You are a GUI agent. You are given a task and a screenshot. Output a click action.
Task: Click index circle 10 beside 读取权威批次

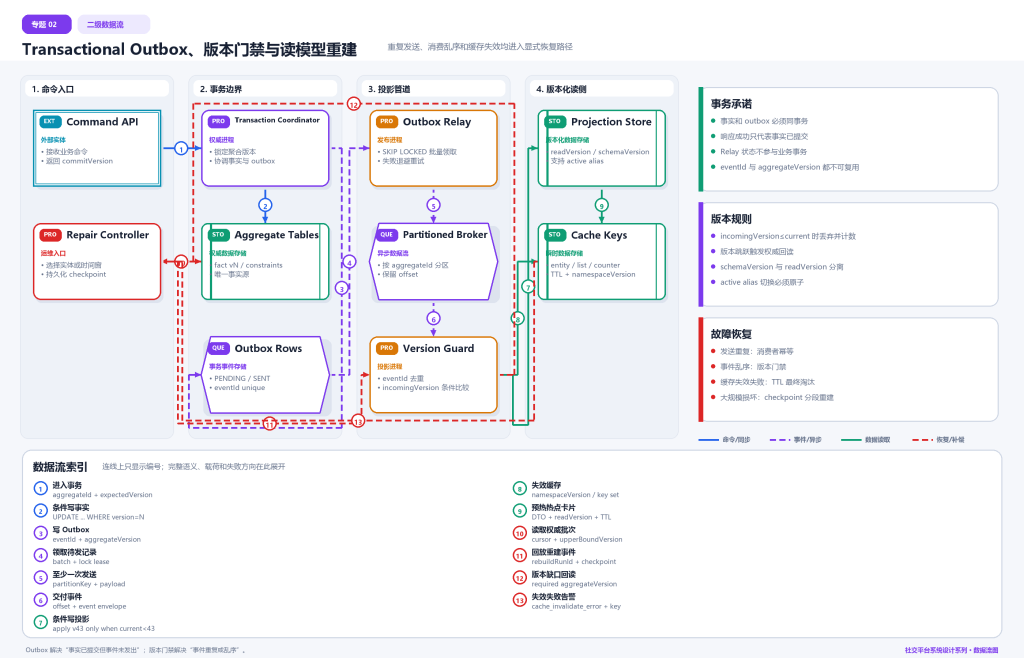[x=520, y=533]
